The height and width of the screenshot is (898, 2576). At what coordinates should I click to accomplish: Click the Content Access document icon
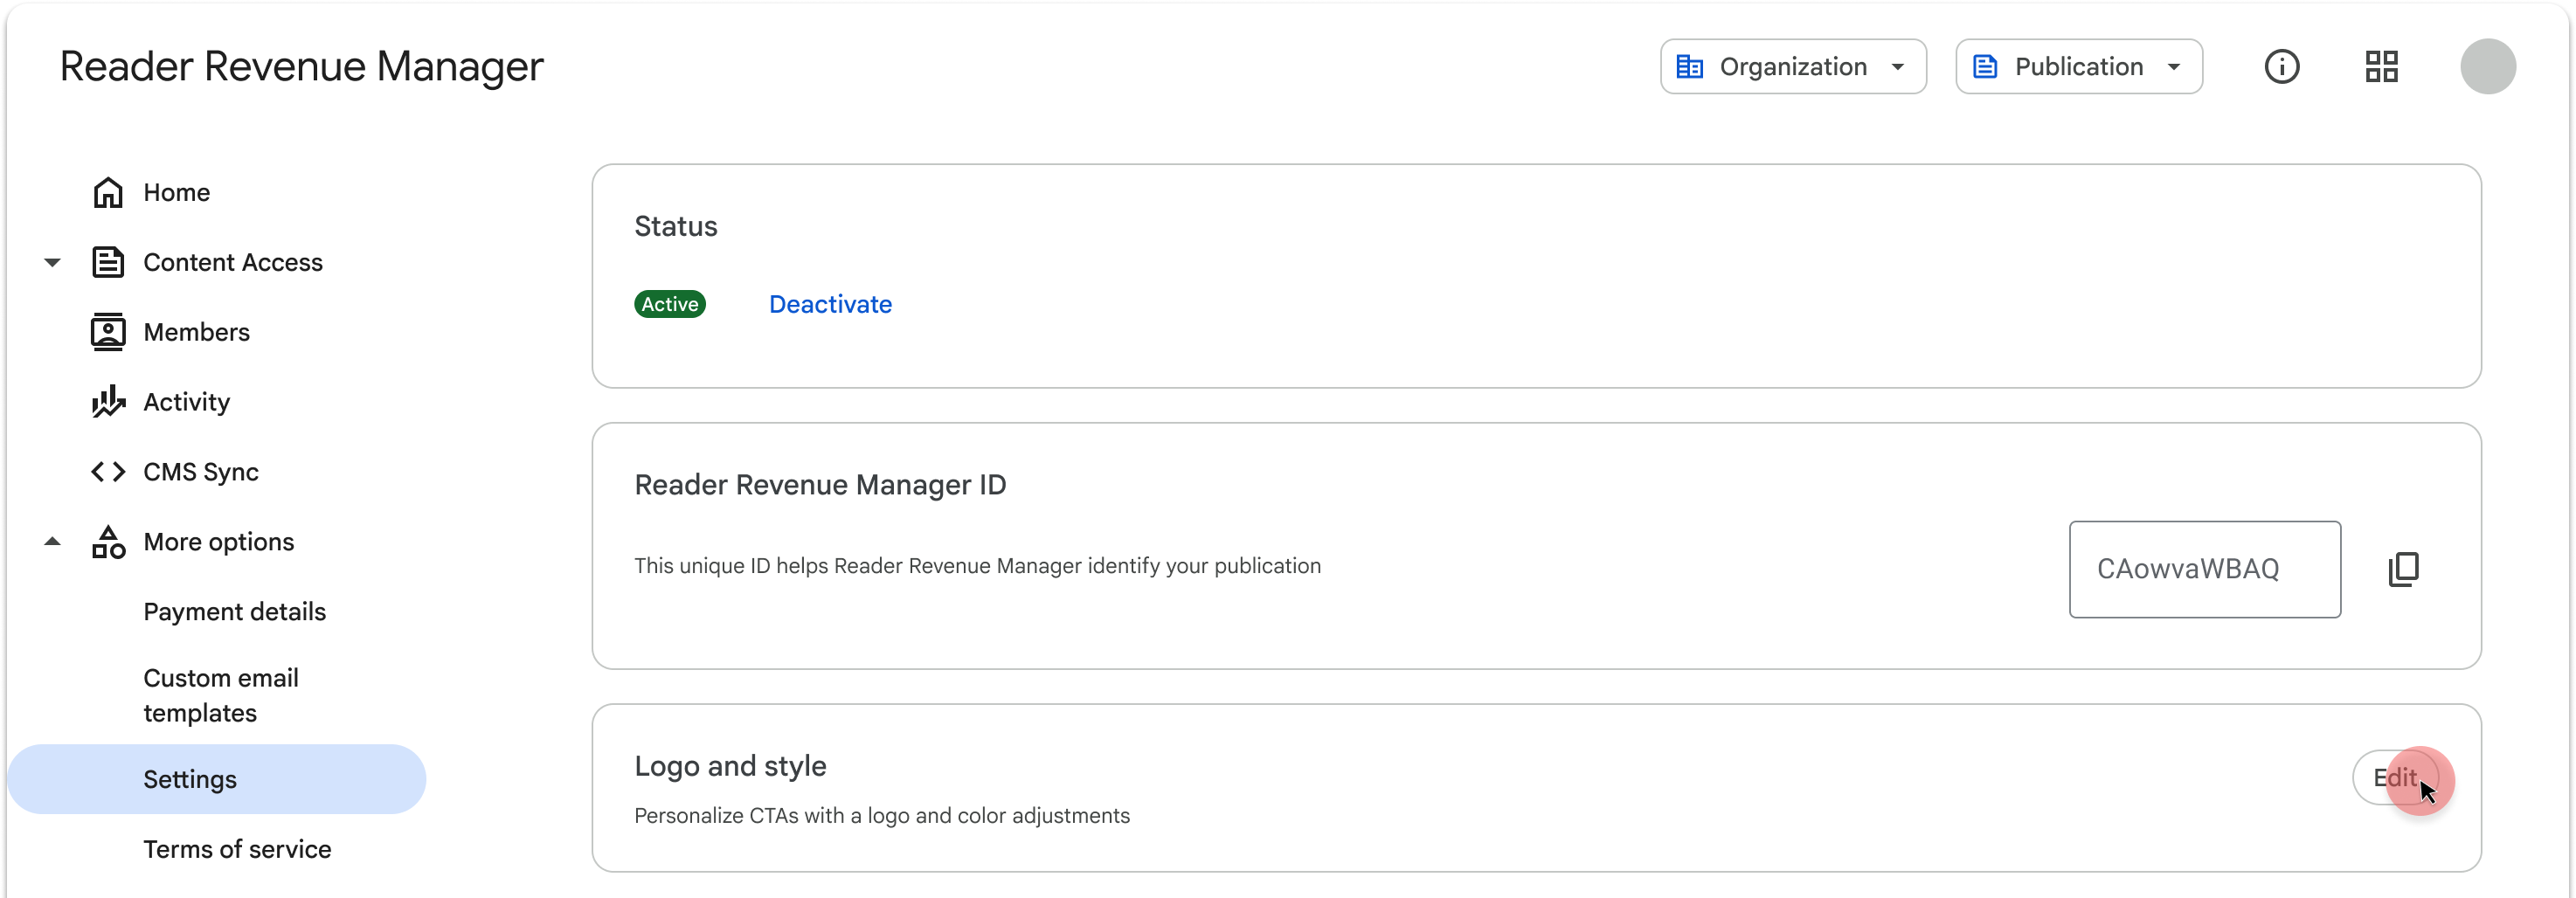click(x=108, y=262)
